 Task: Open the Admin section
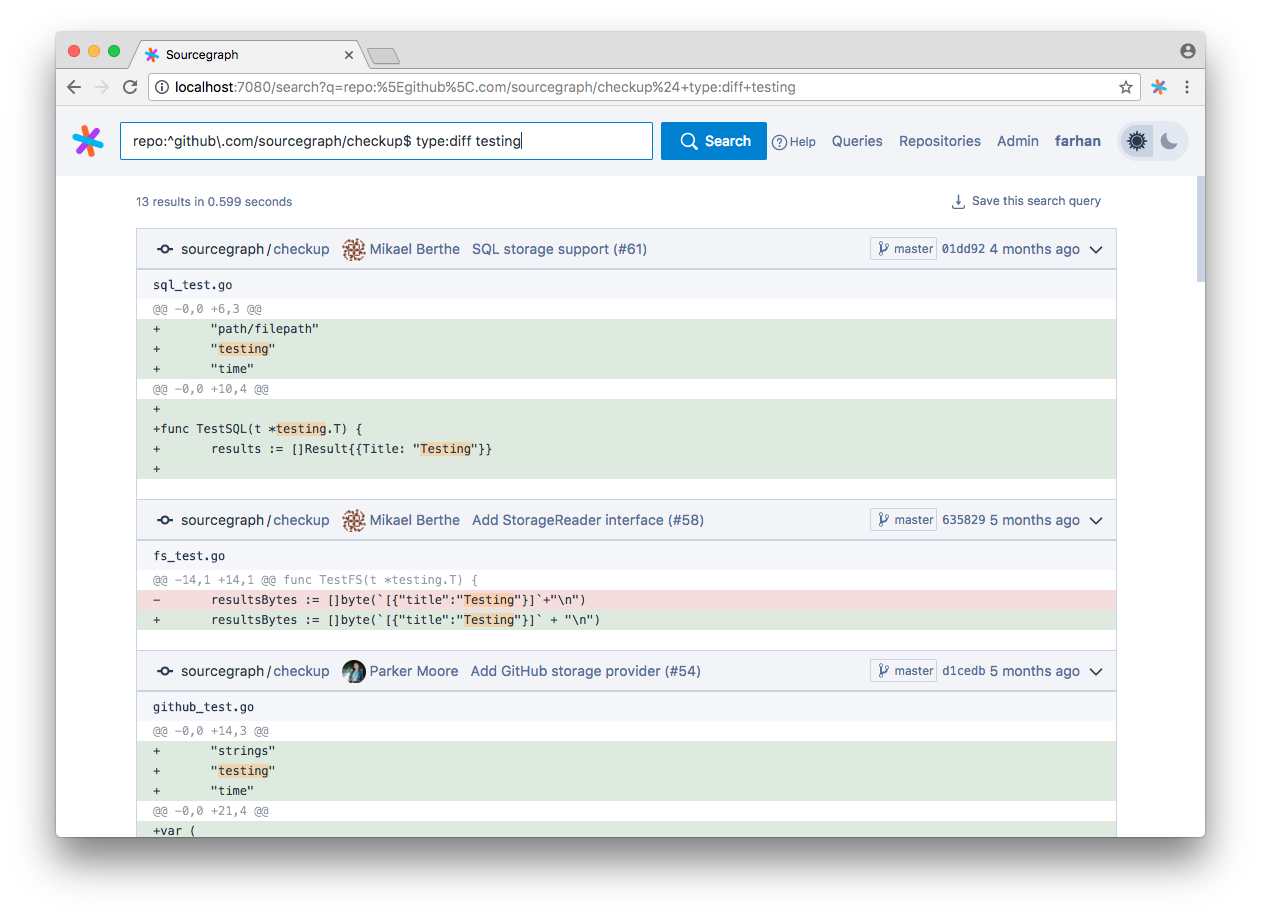(x=1017, y=141)
